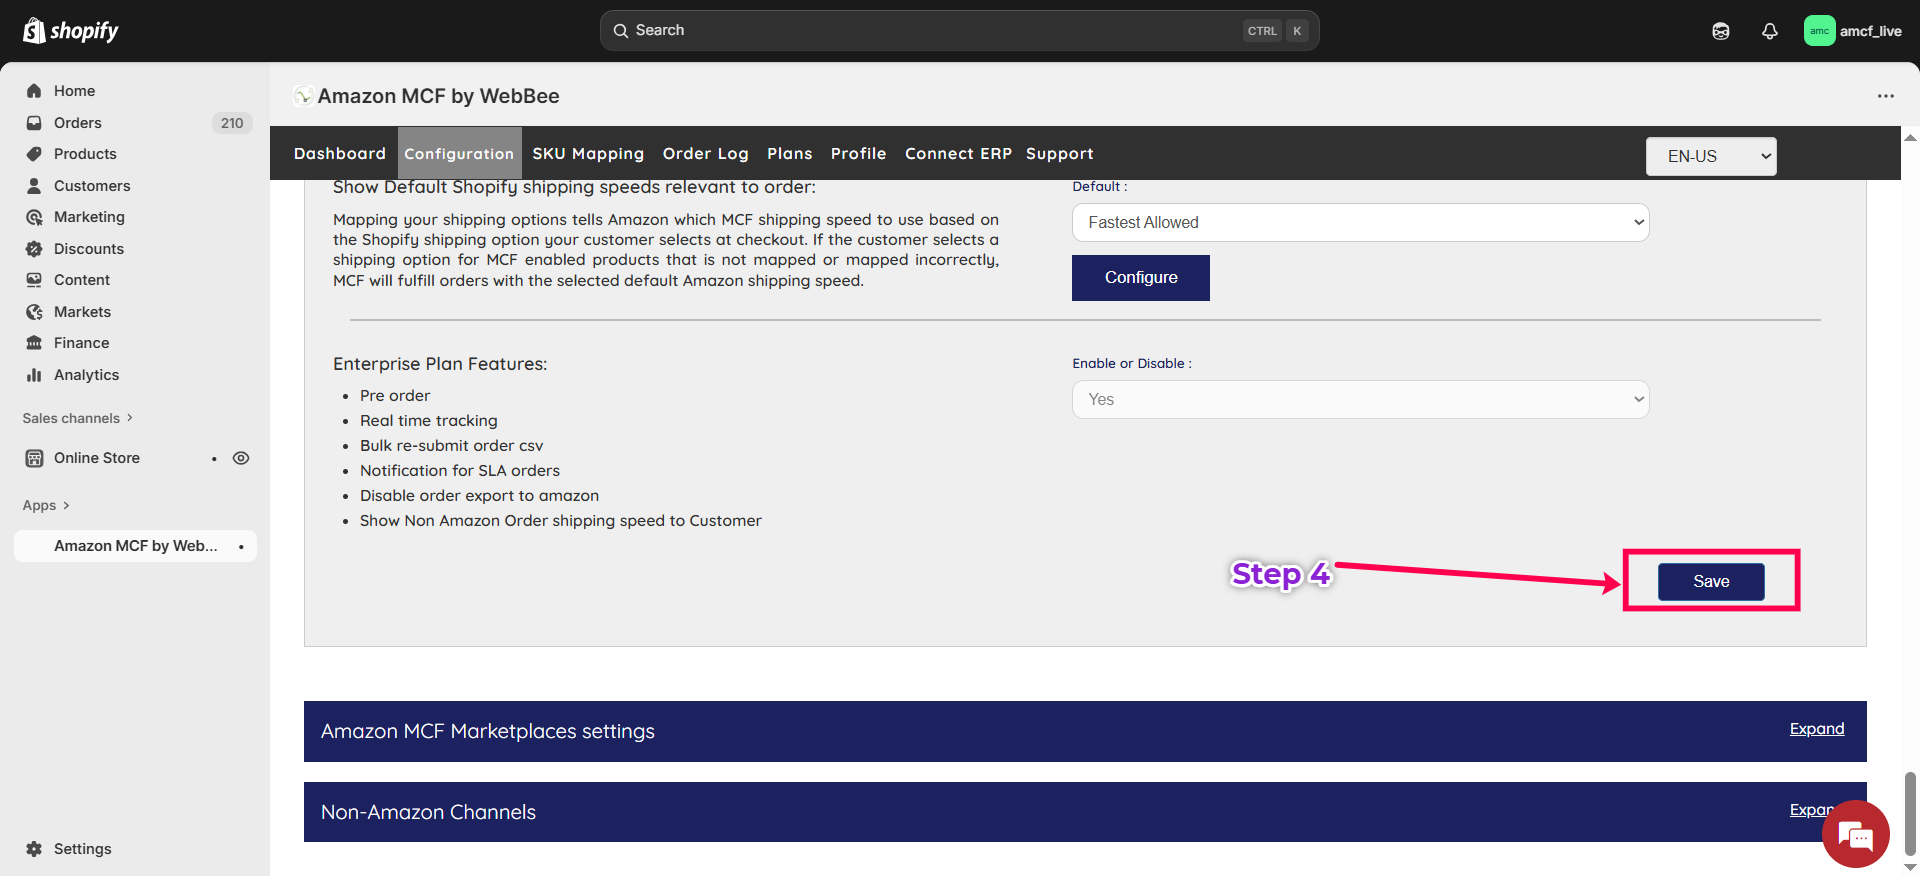Expand Amazon MCF Marketplaces settings
Screen dimensions: 1920x876
[x=1816, y=729]
